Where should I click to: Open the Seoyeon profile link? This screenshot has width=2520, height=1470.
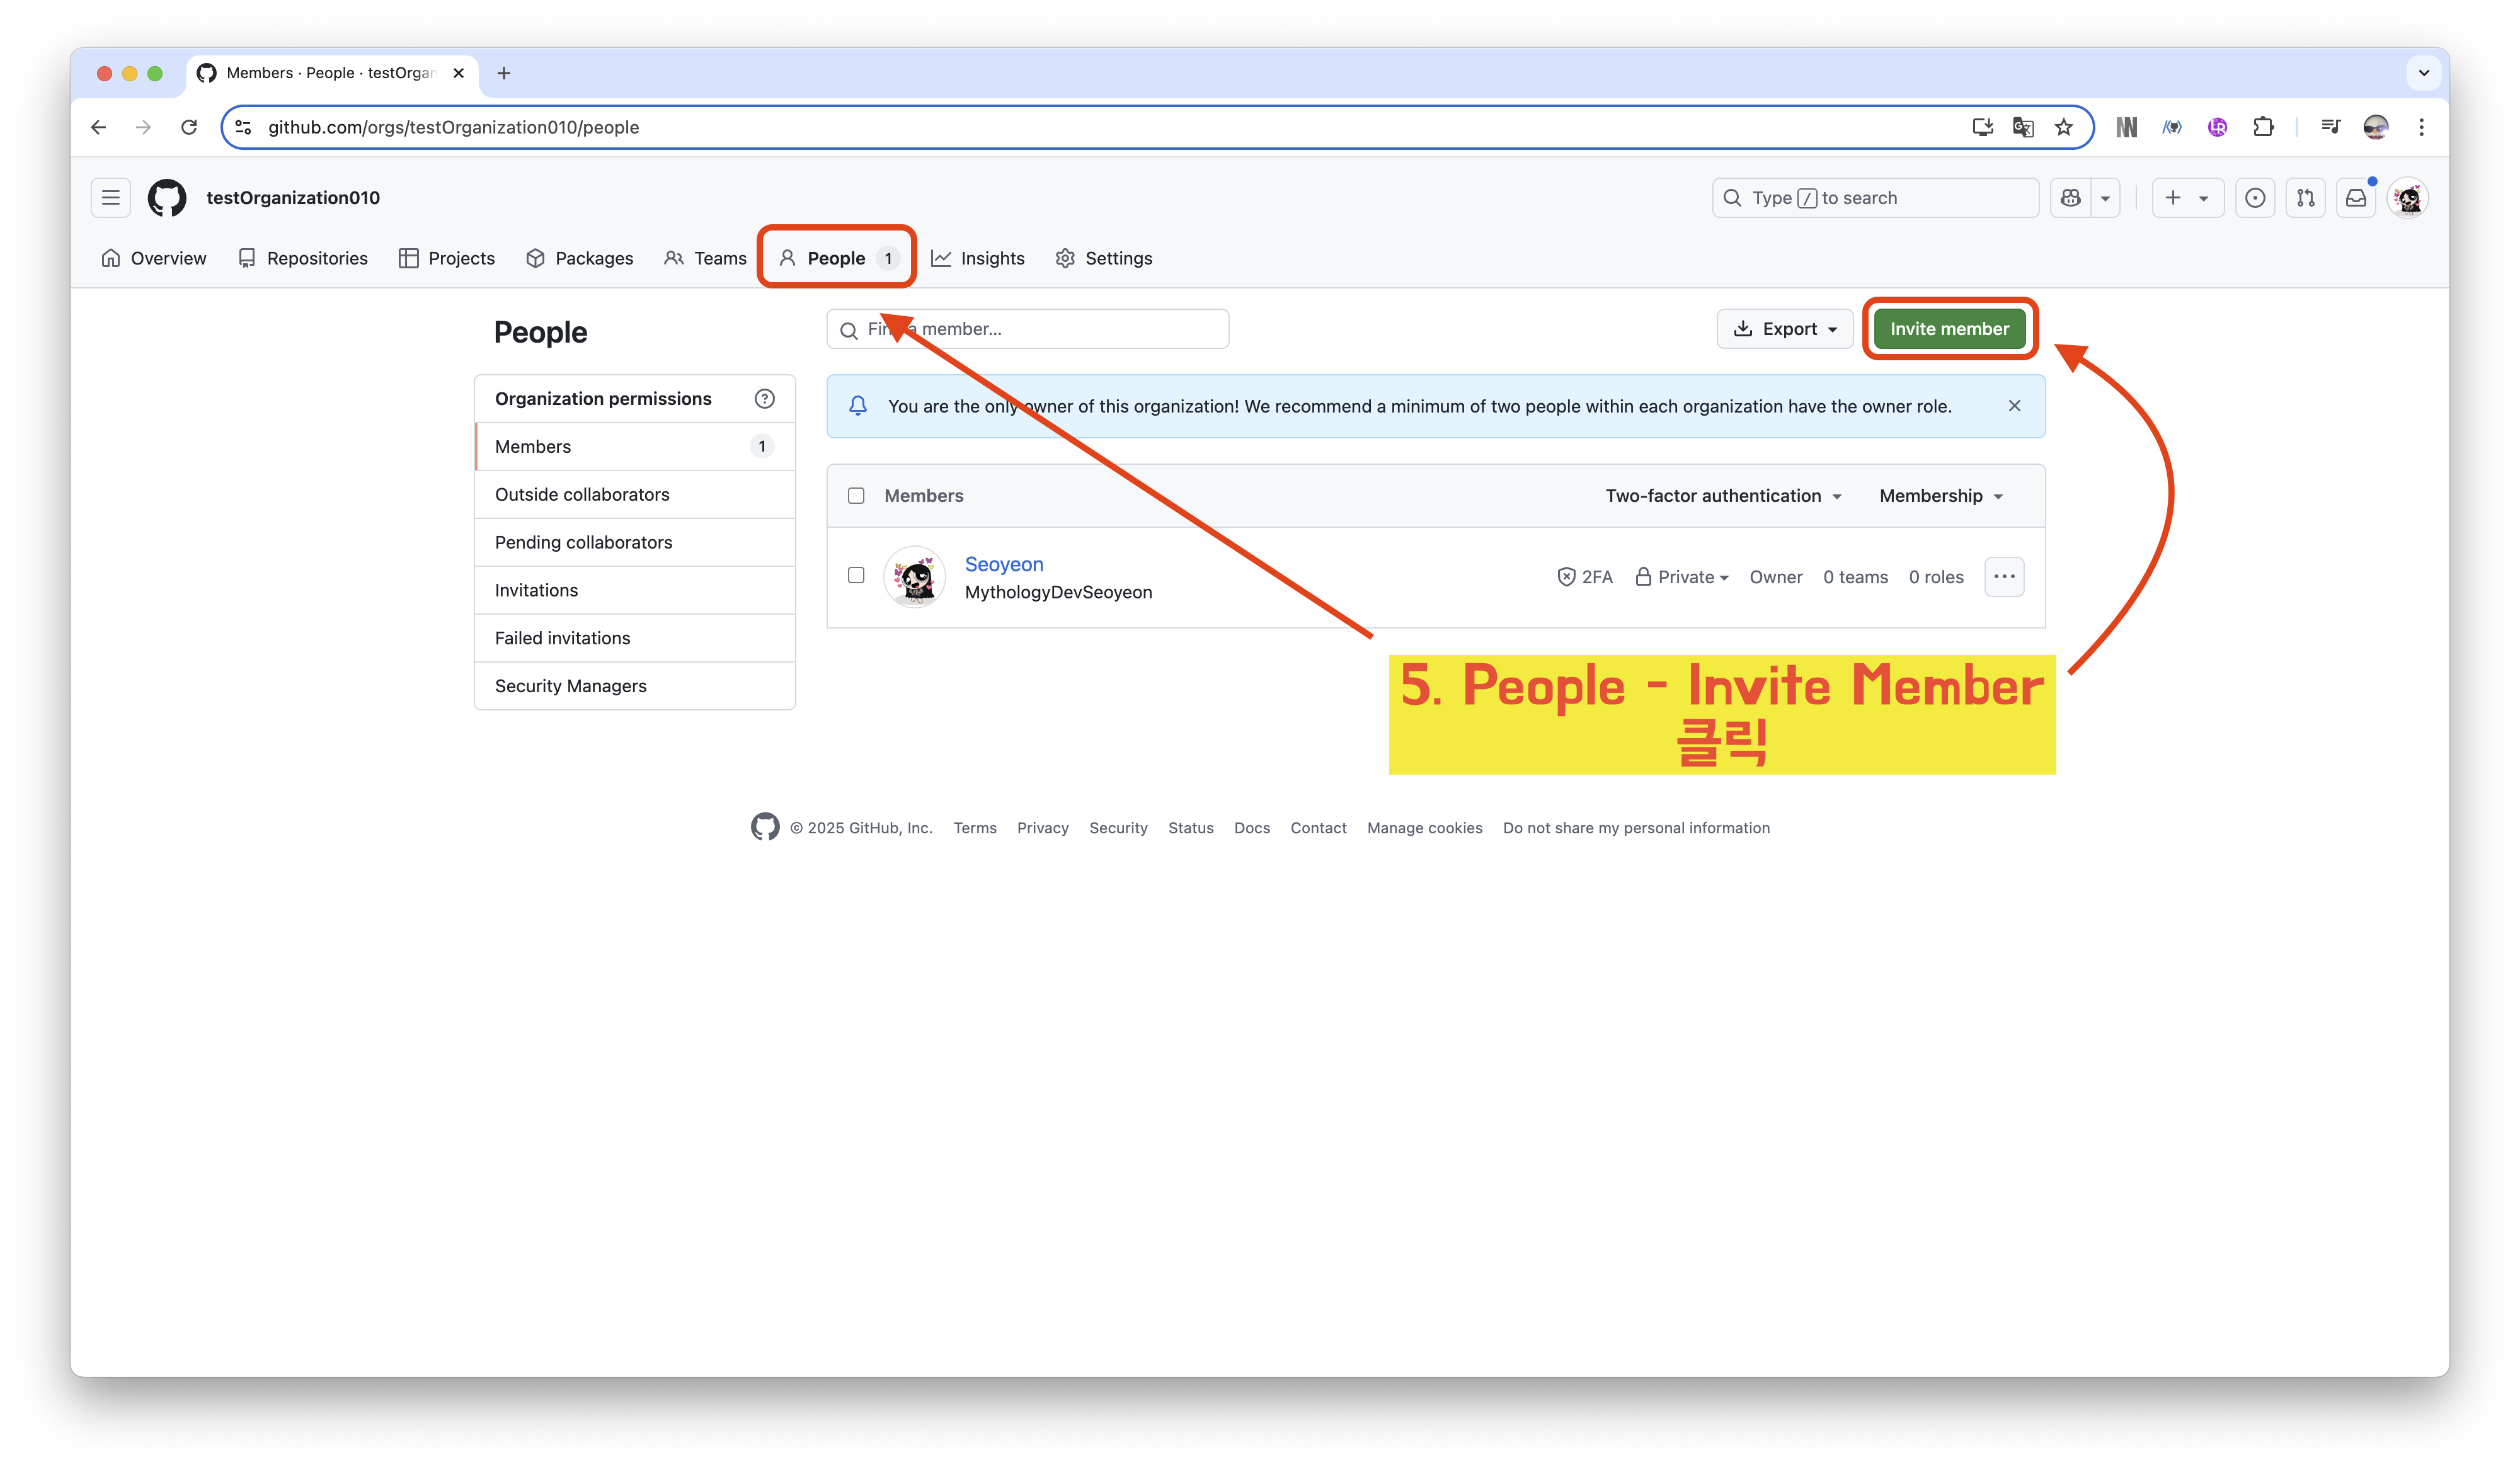tap(1003, 564)
